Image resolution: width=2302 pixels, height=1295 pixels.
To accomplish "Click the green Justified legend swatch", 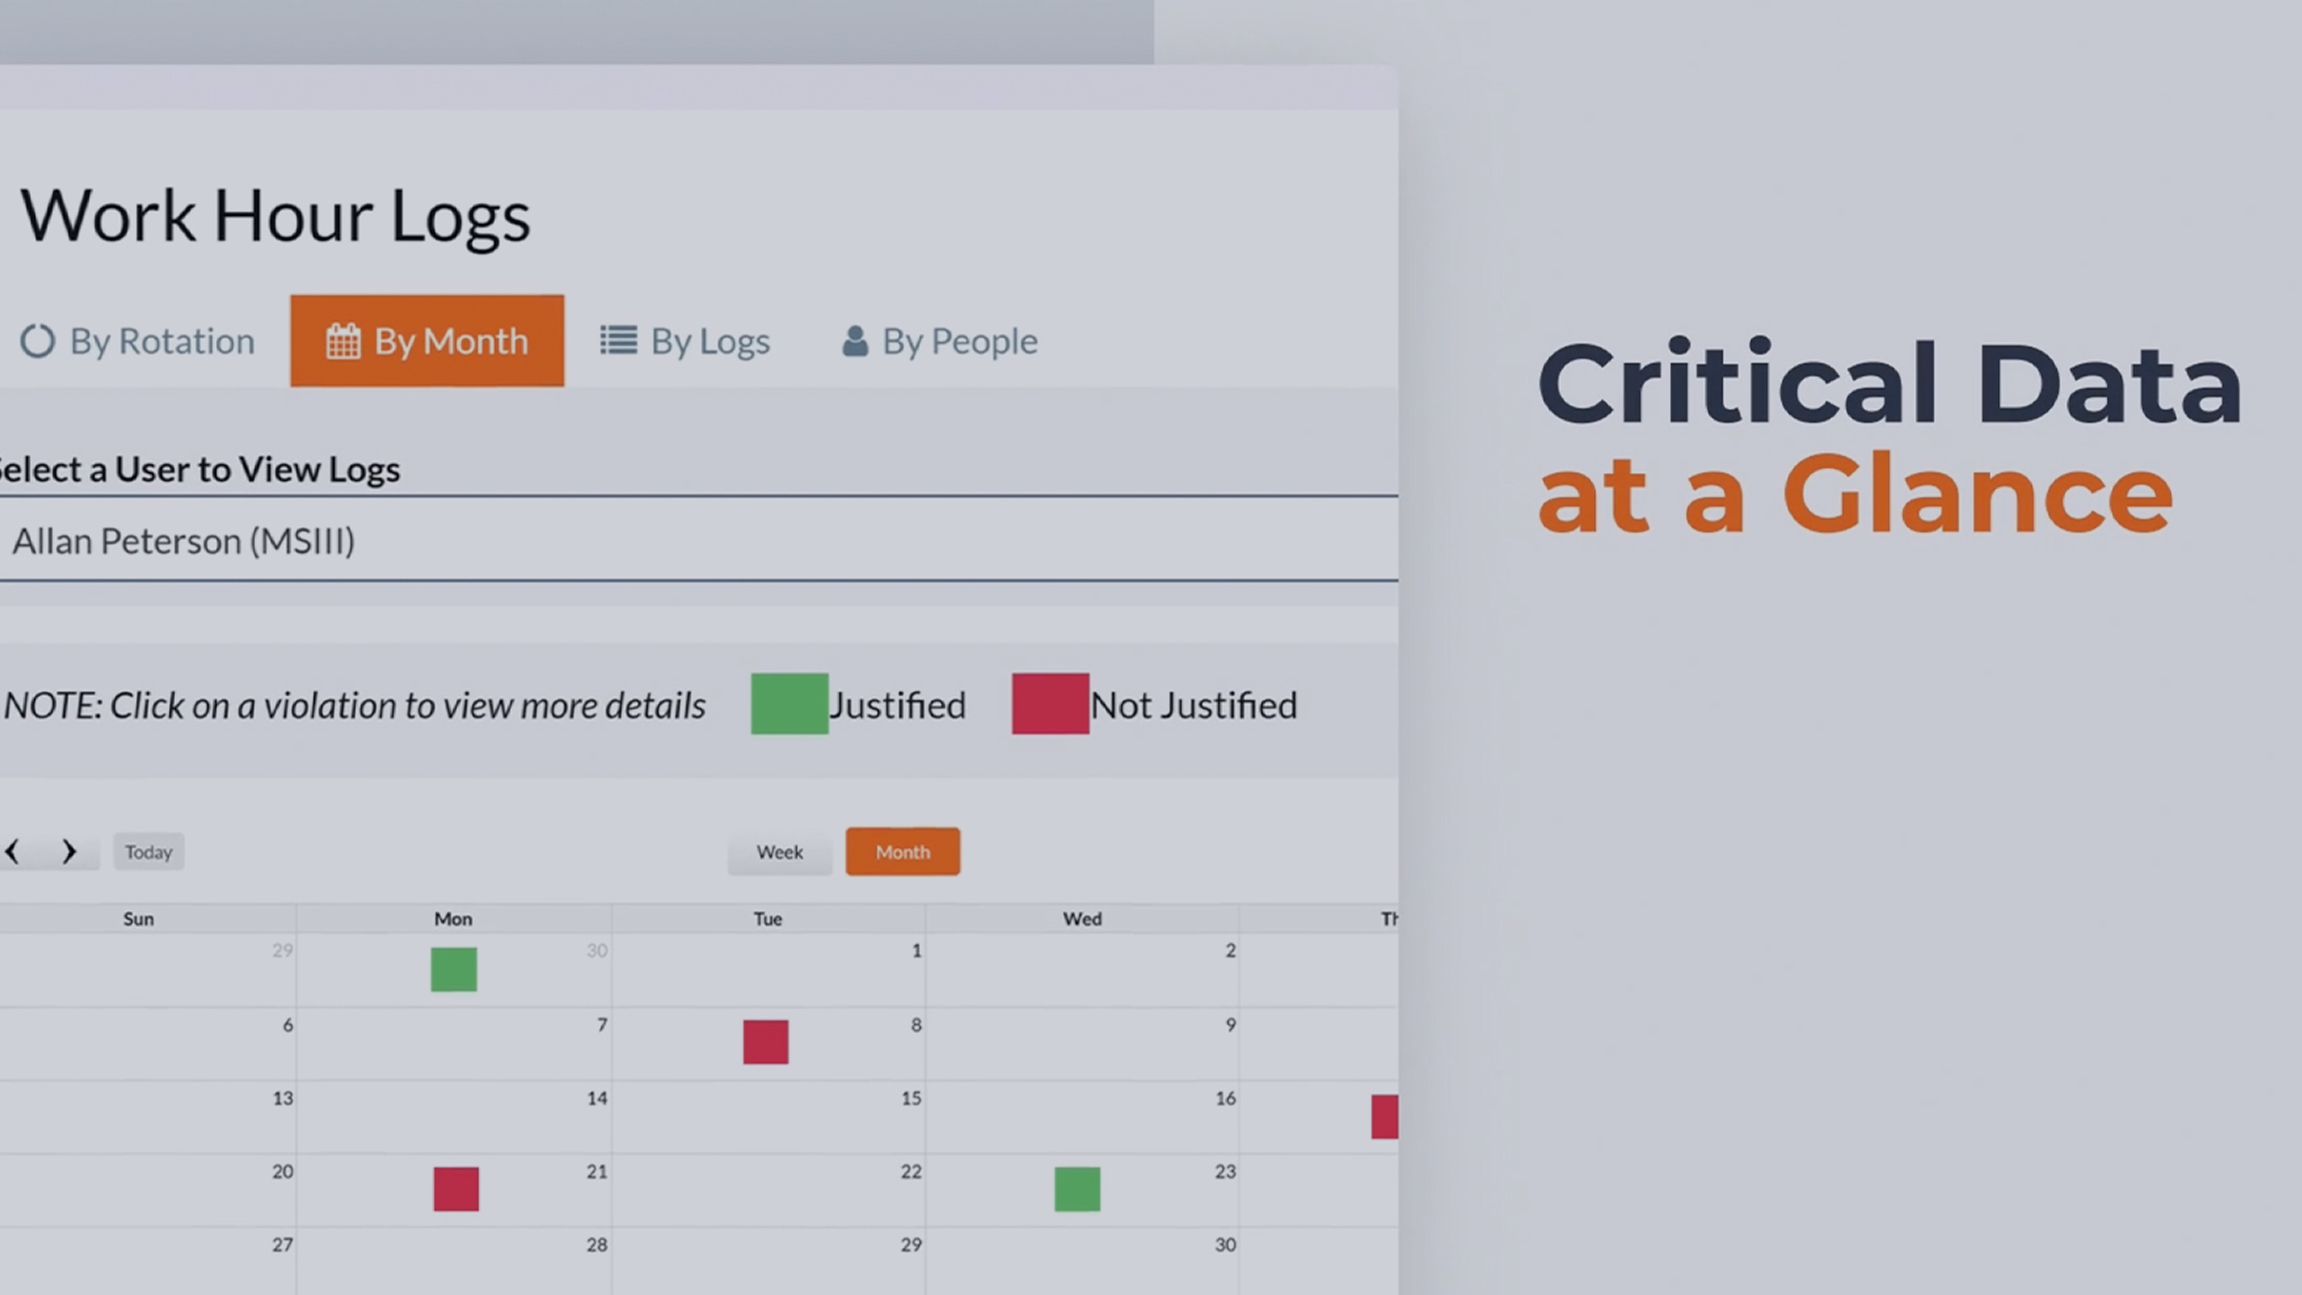I will [789, 704].
